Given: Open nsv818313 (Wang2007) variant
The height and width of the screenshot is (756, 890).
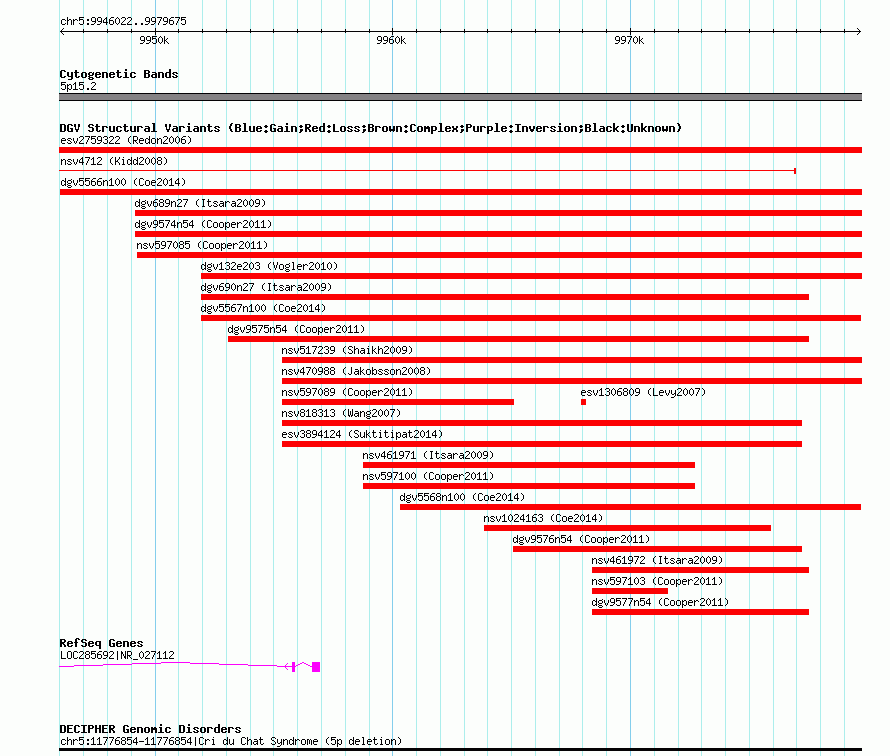Looking at the screenshot, I should [541, 423].
